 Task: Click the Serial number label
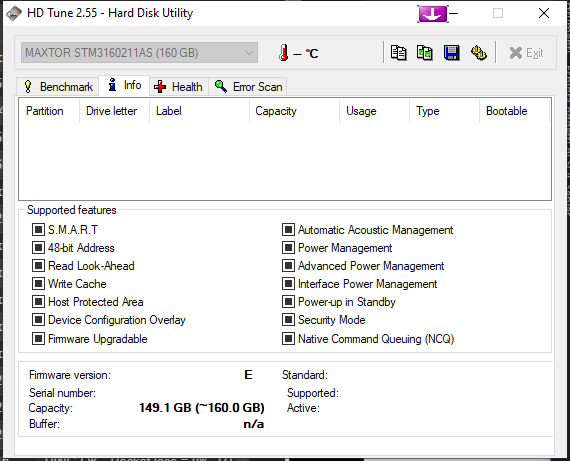point(62,393)
